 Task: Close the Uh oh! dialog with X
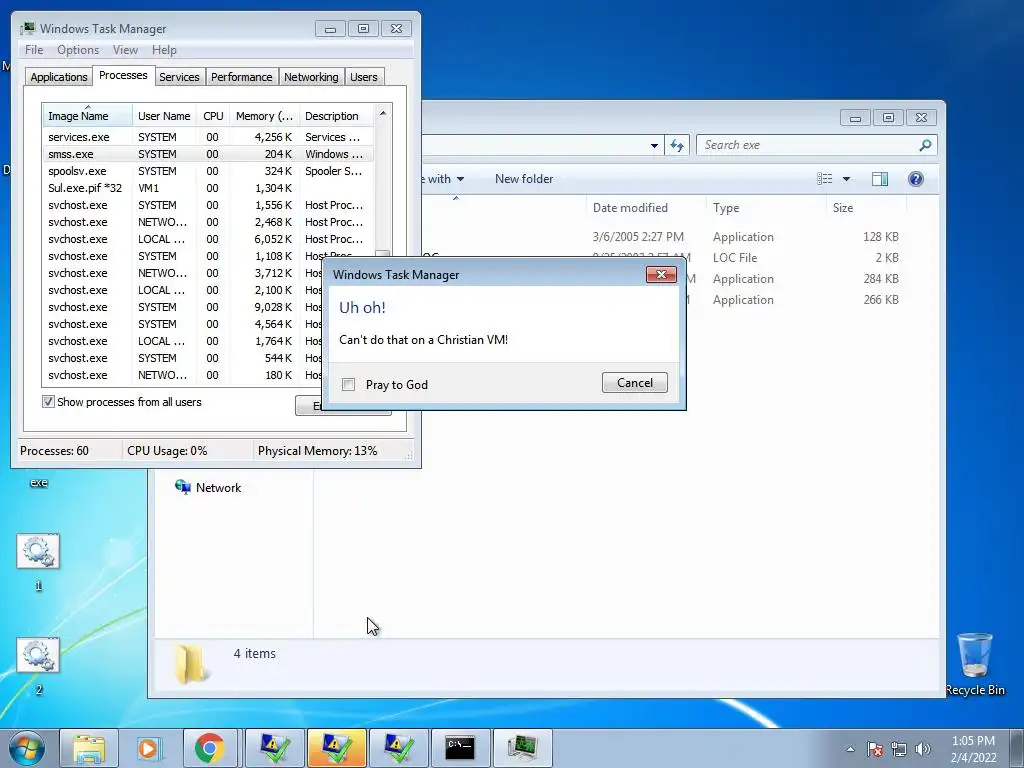[x=661, y=274]
